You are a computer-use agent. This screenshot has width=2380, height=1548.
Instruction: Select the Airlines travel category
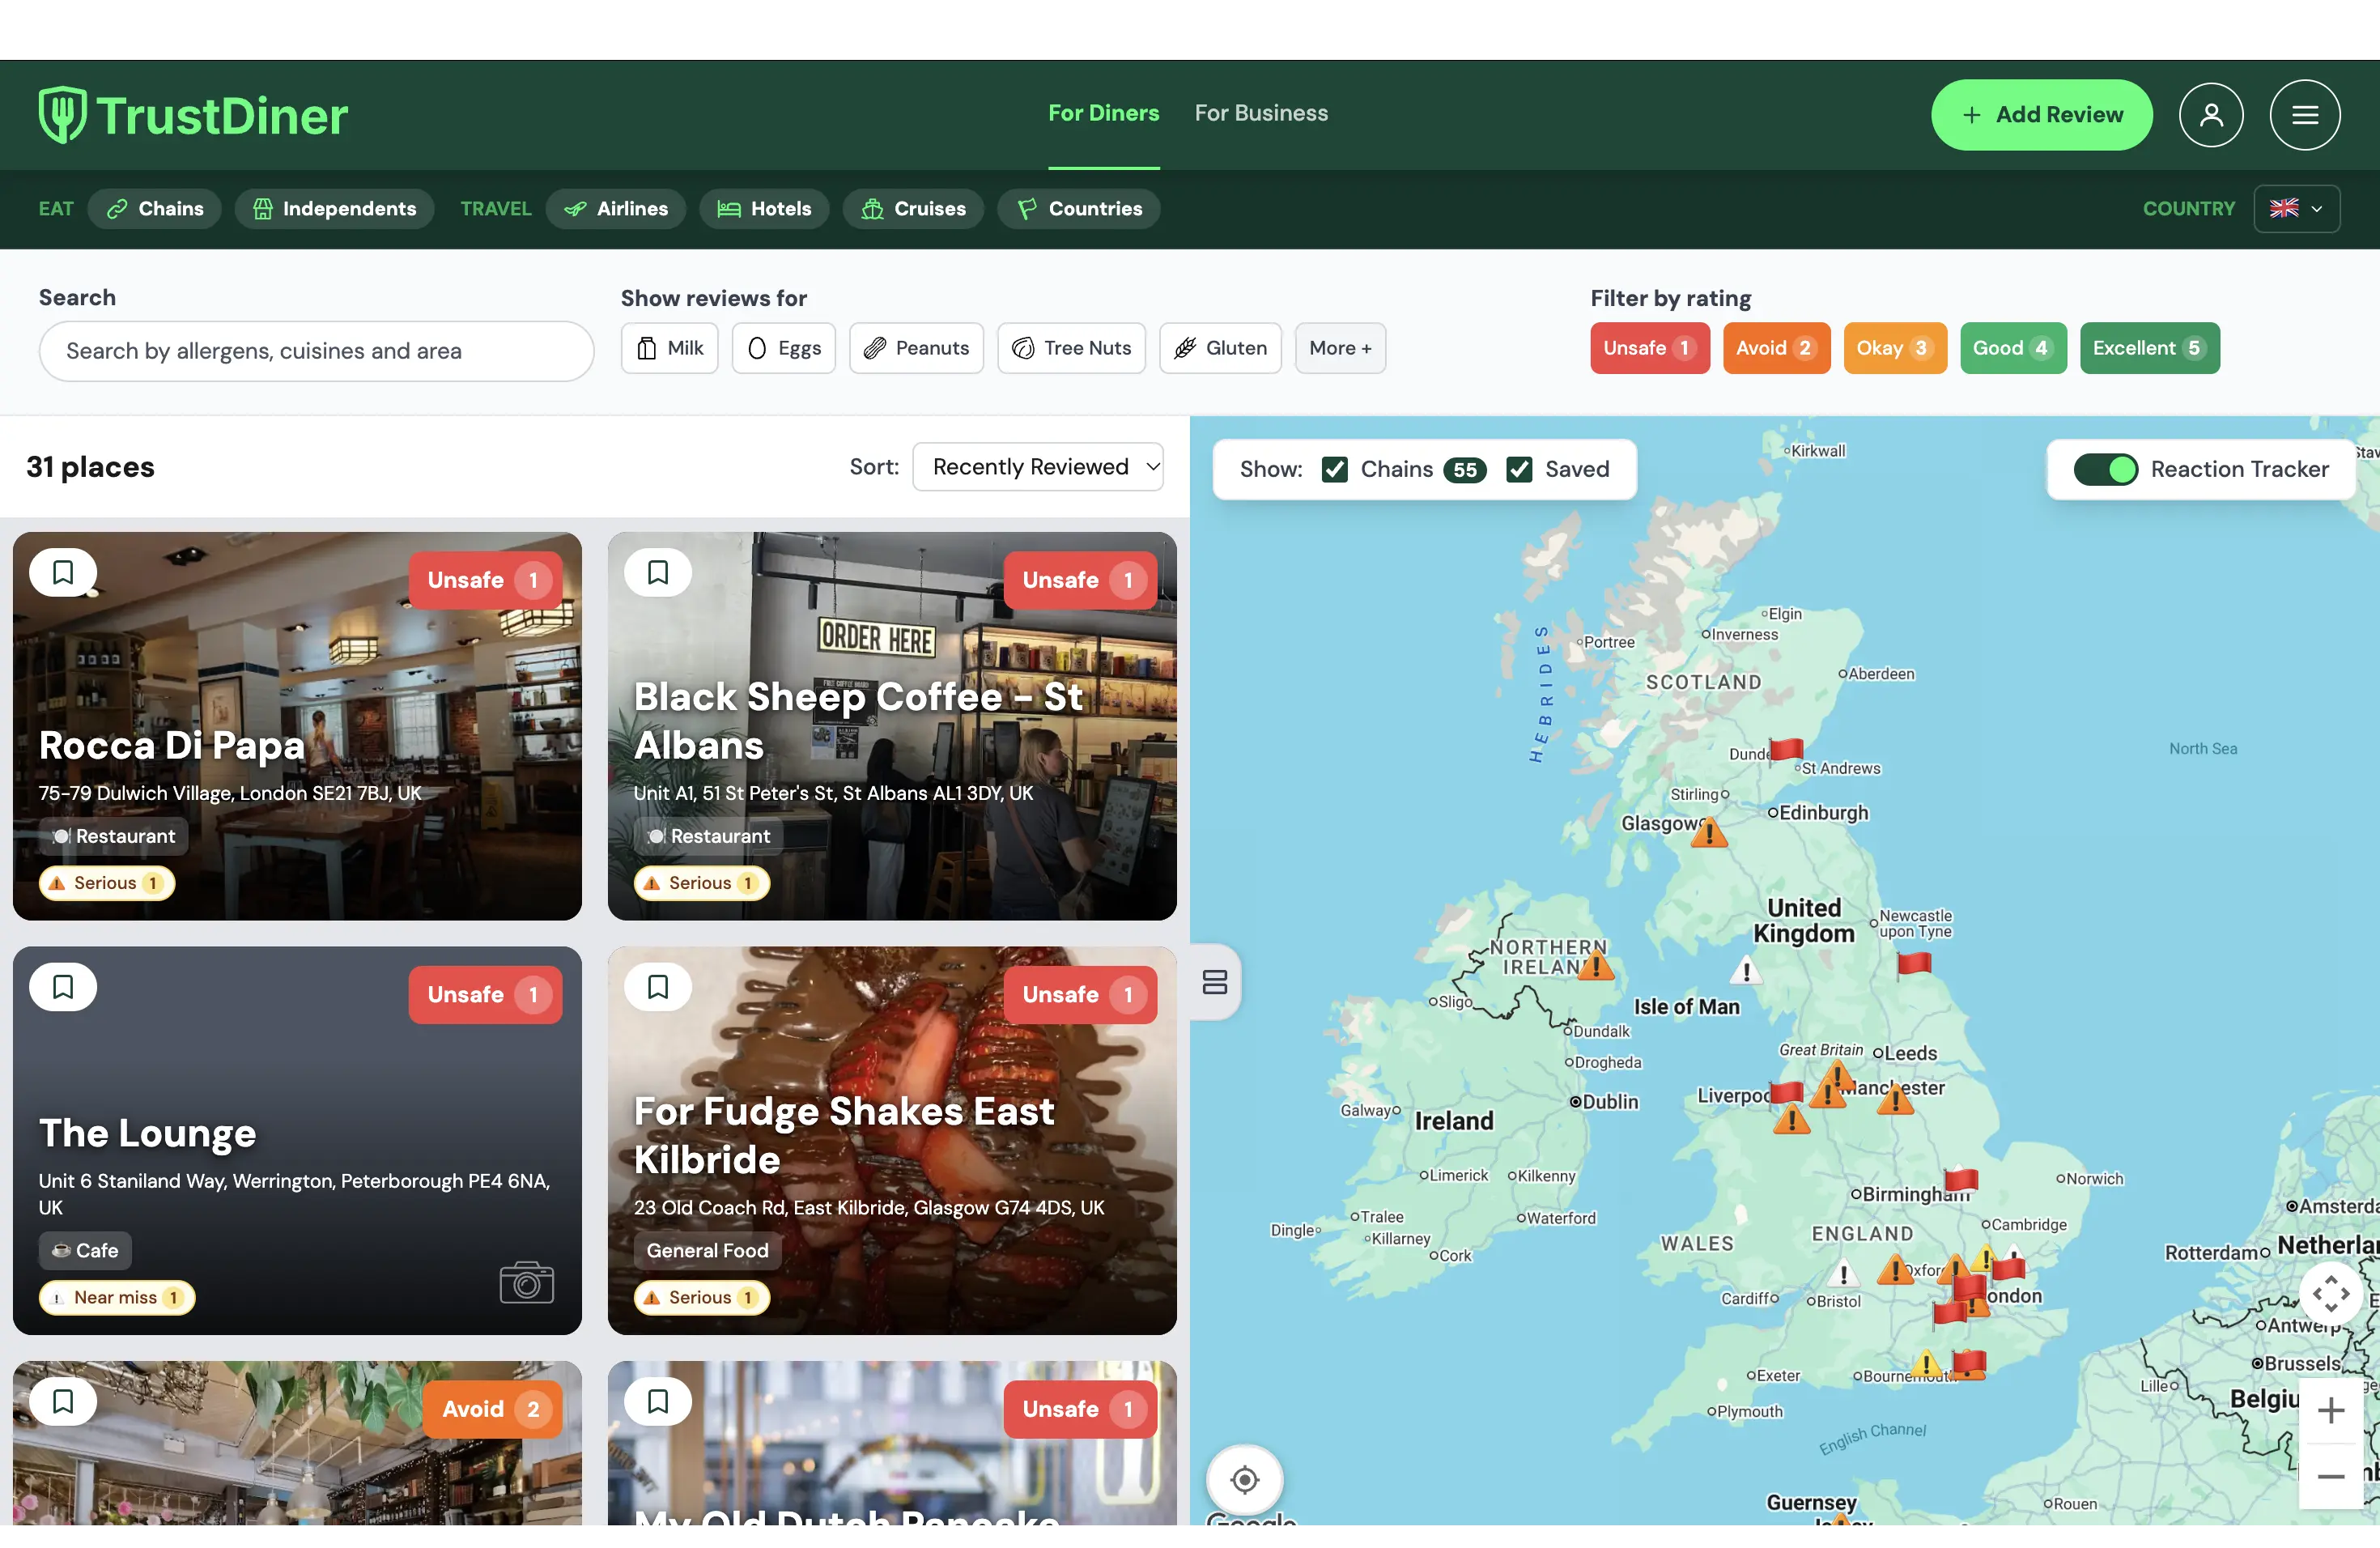(616, 209)
